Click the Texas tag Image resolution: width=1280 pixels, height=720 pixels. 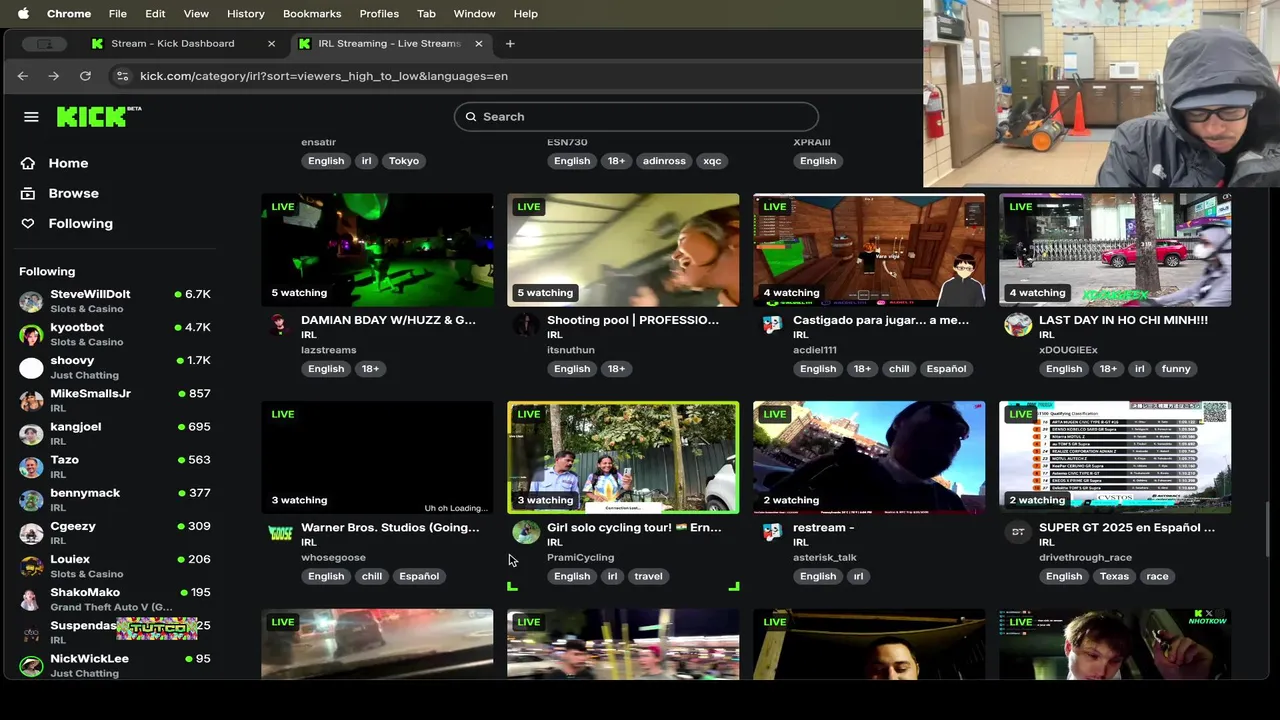click(1114, 576)
